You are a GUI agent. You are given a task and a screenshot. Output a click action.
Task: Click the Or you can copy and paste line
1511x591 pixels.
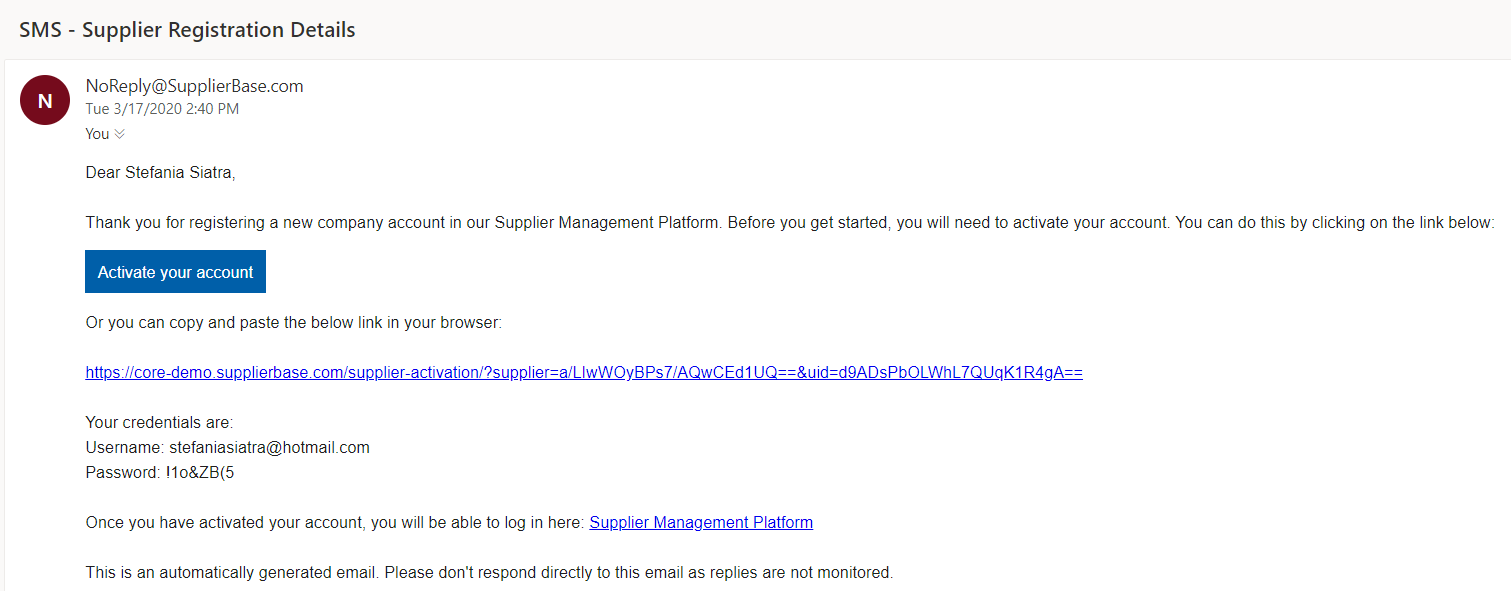tap(293, 323)
